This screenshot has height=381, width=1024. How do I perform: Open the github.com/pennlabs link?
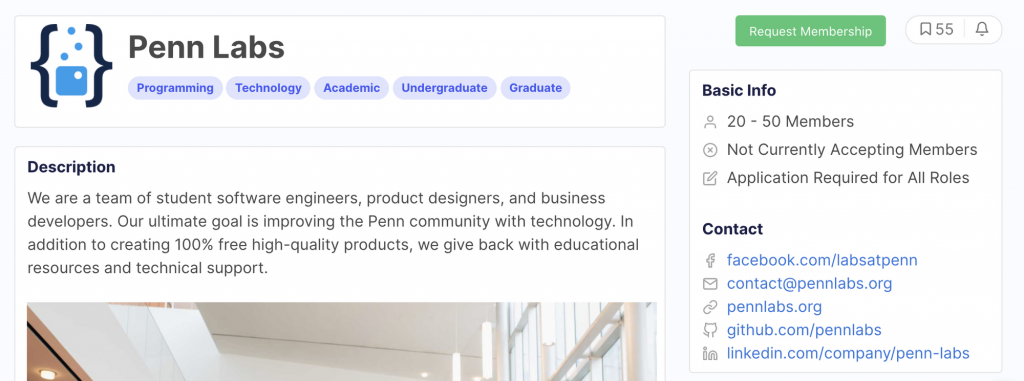click(804, 330)
